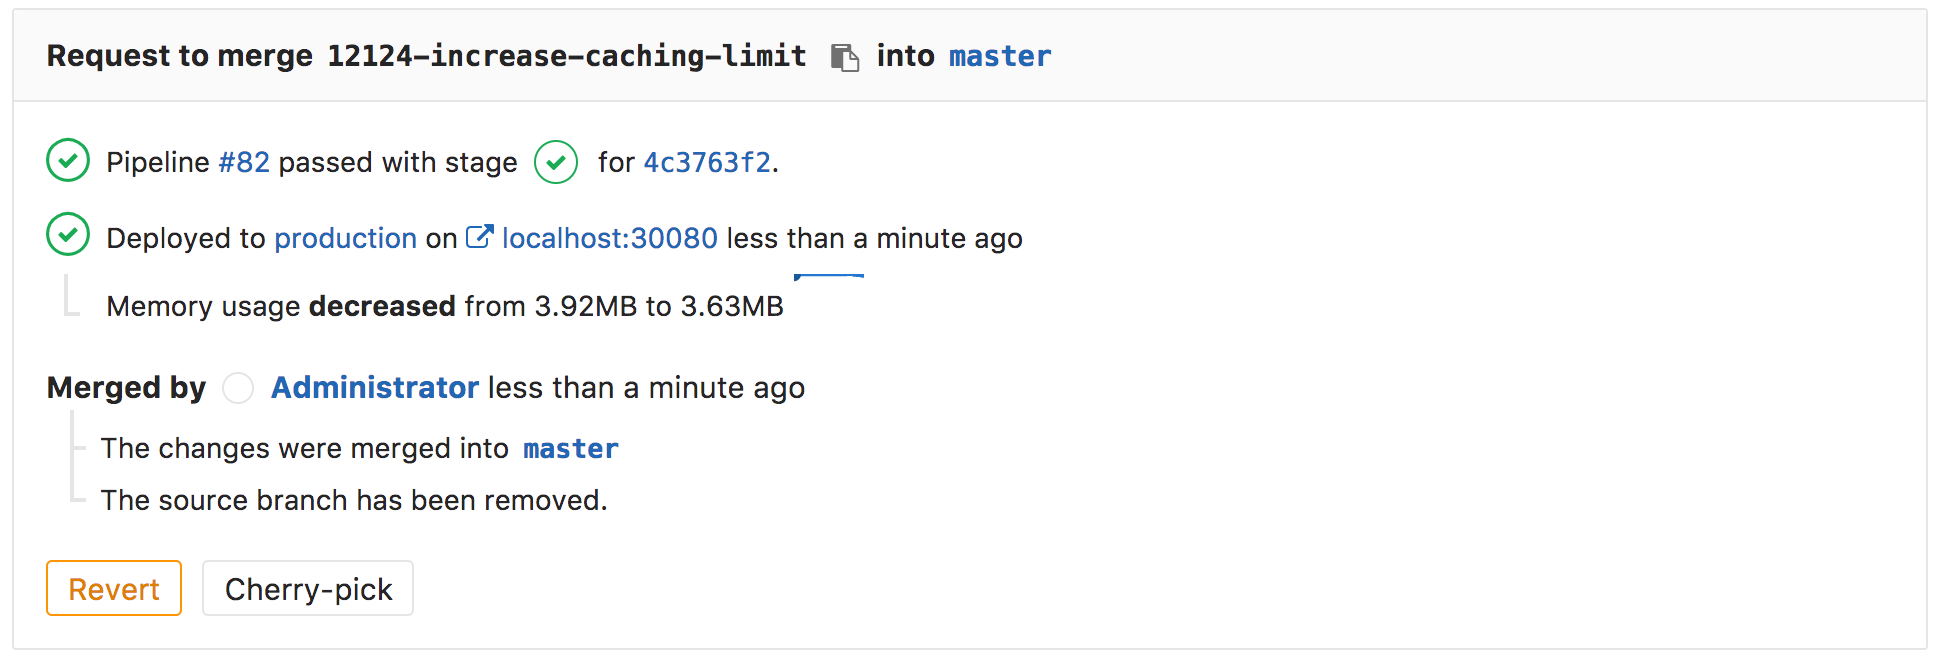Click the pipeline passed green check icon
The height and width of the screenshot is (664, 1940).
point(67,161)
